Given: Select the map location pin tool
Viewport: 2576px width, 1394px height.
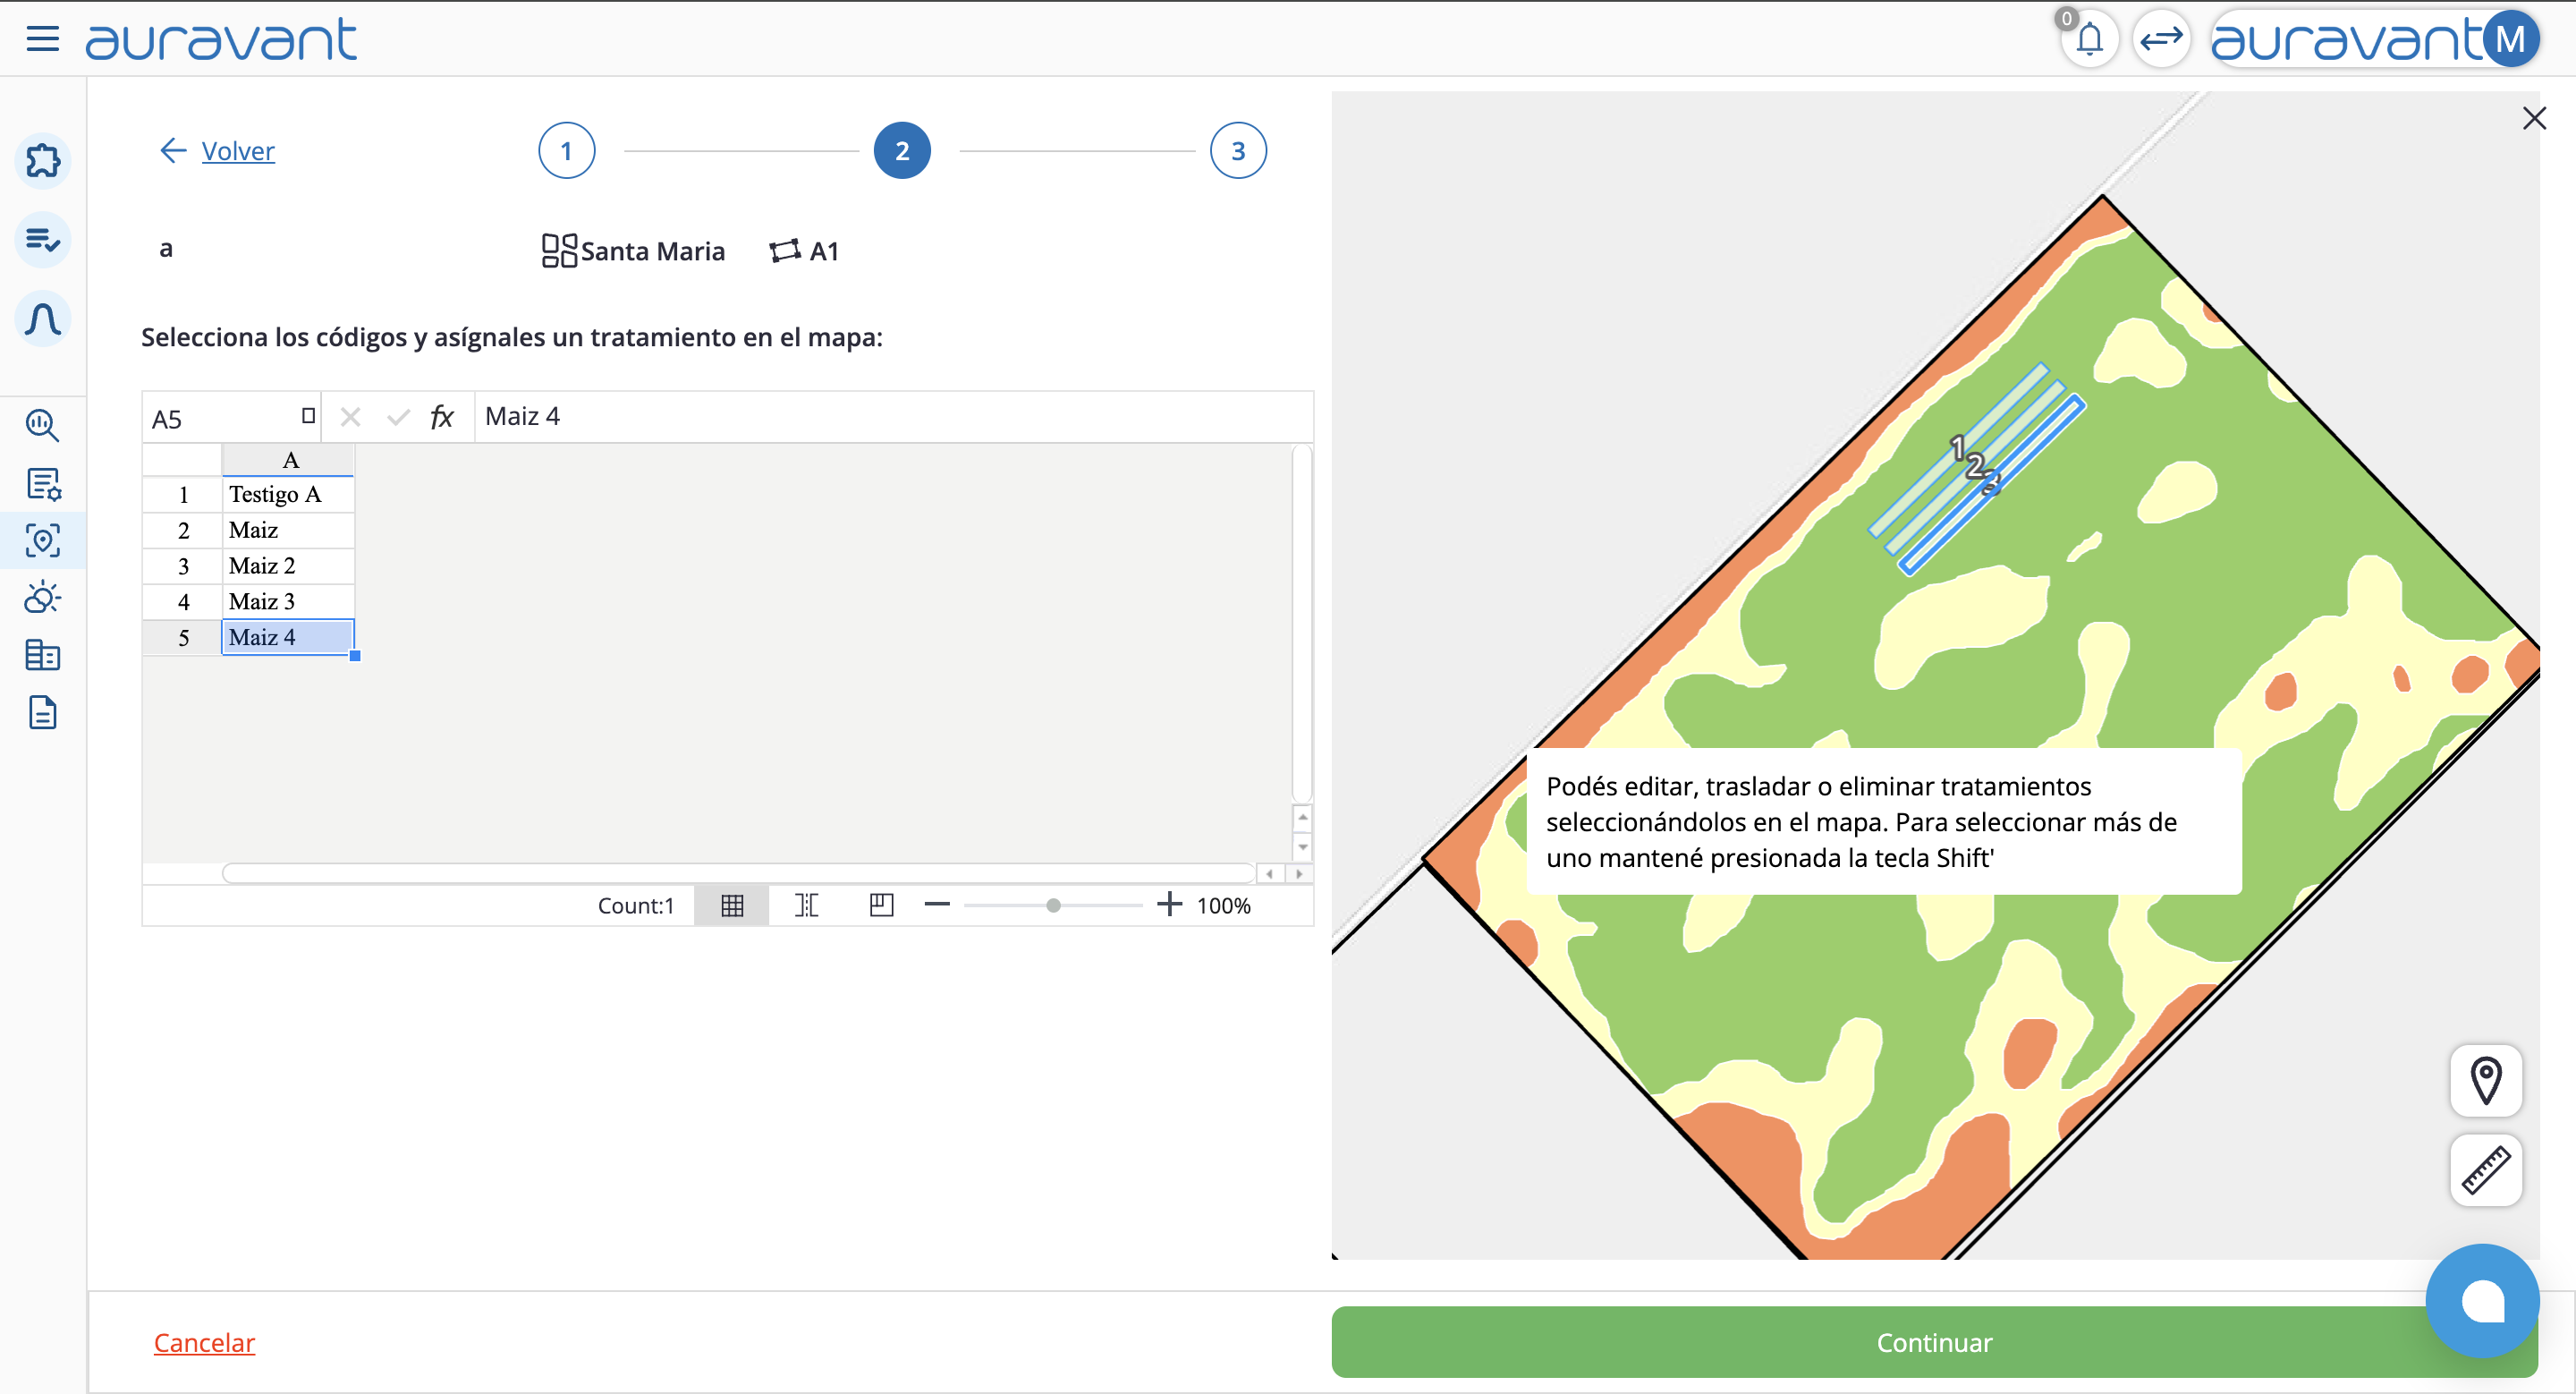Looking at the screenshot, I should [x=2485, y=1080].
